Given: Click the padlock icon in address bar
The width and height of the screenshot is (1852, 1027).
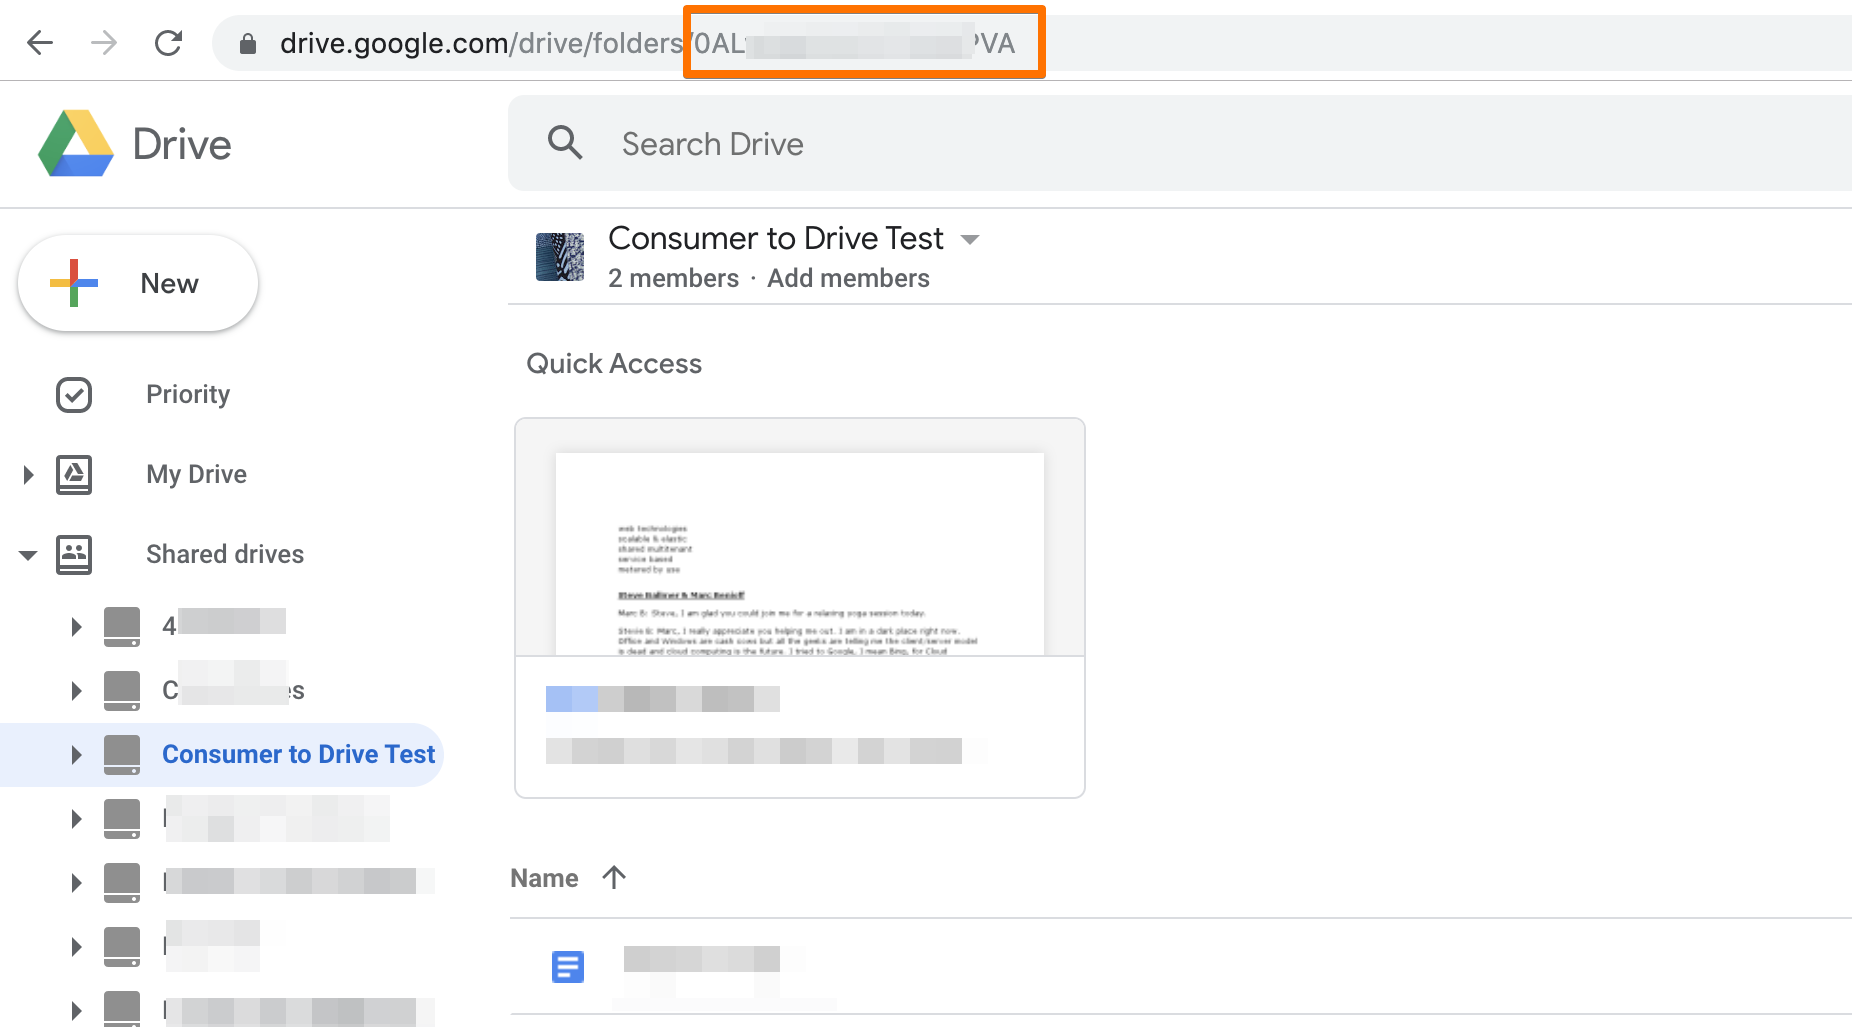Looking at the screenshot, I should [248, 44].
